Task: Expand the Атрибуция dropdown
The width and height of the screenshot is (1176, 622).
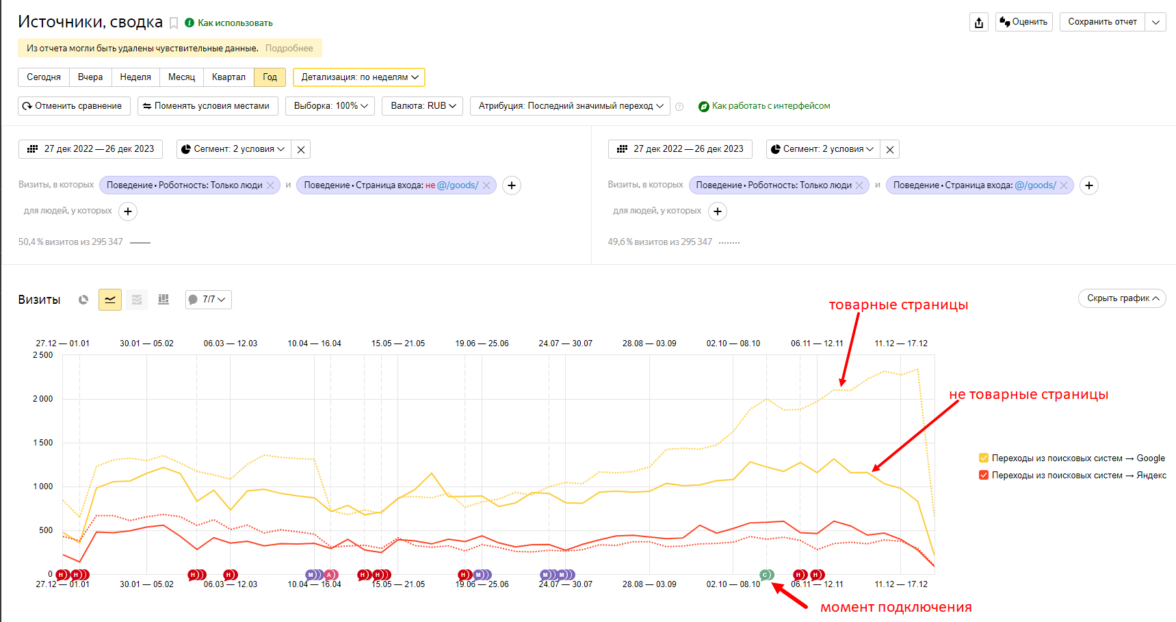Action: tap(569, 105)
